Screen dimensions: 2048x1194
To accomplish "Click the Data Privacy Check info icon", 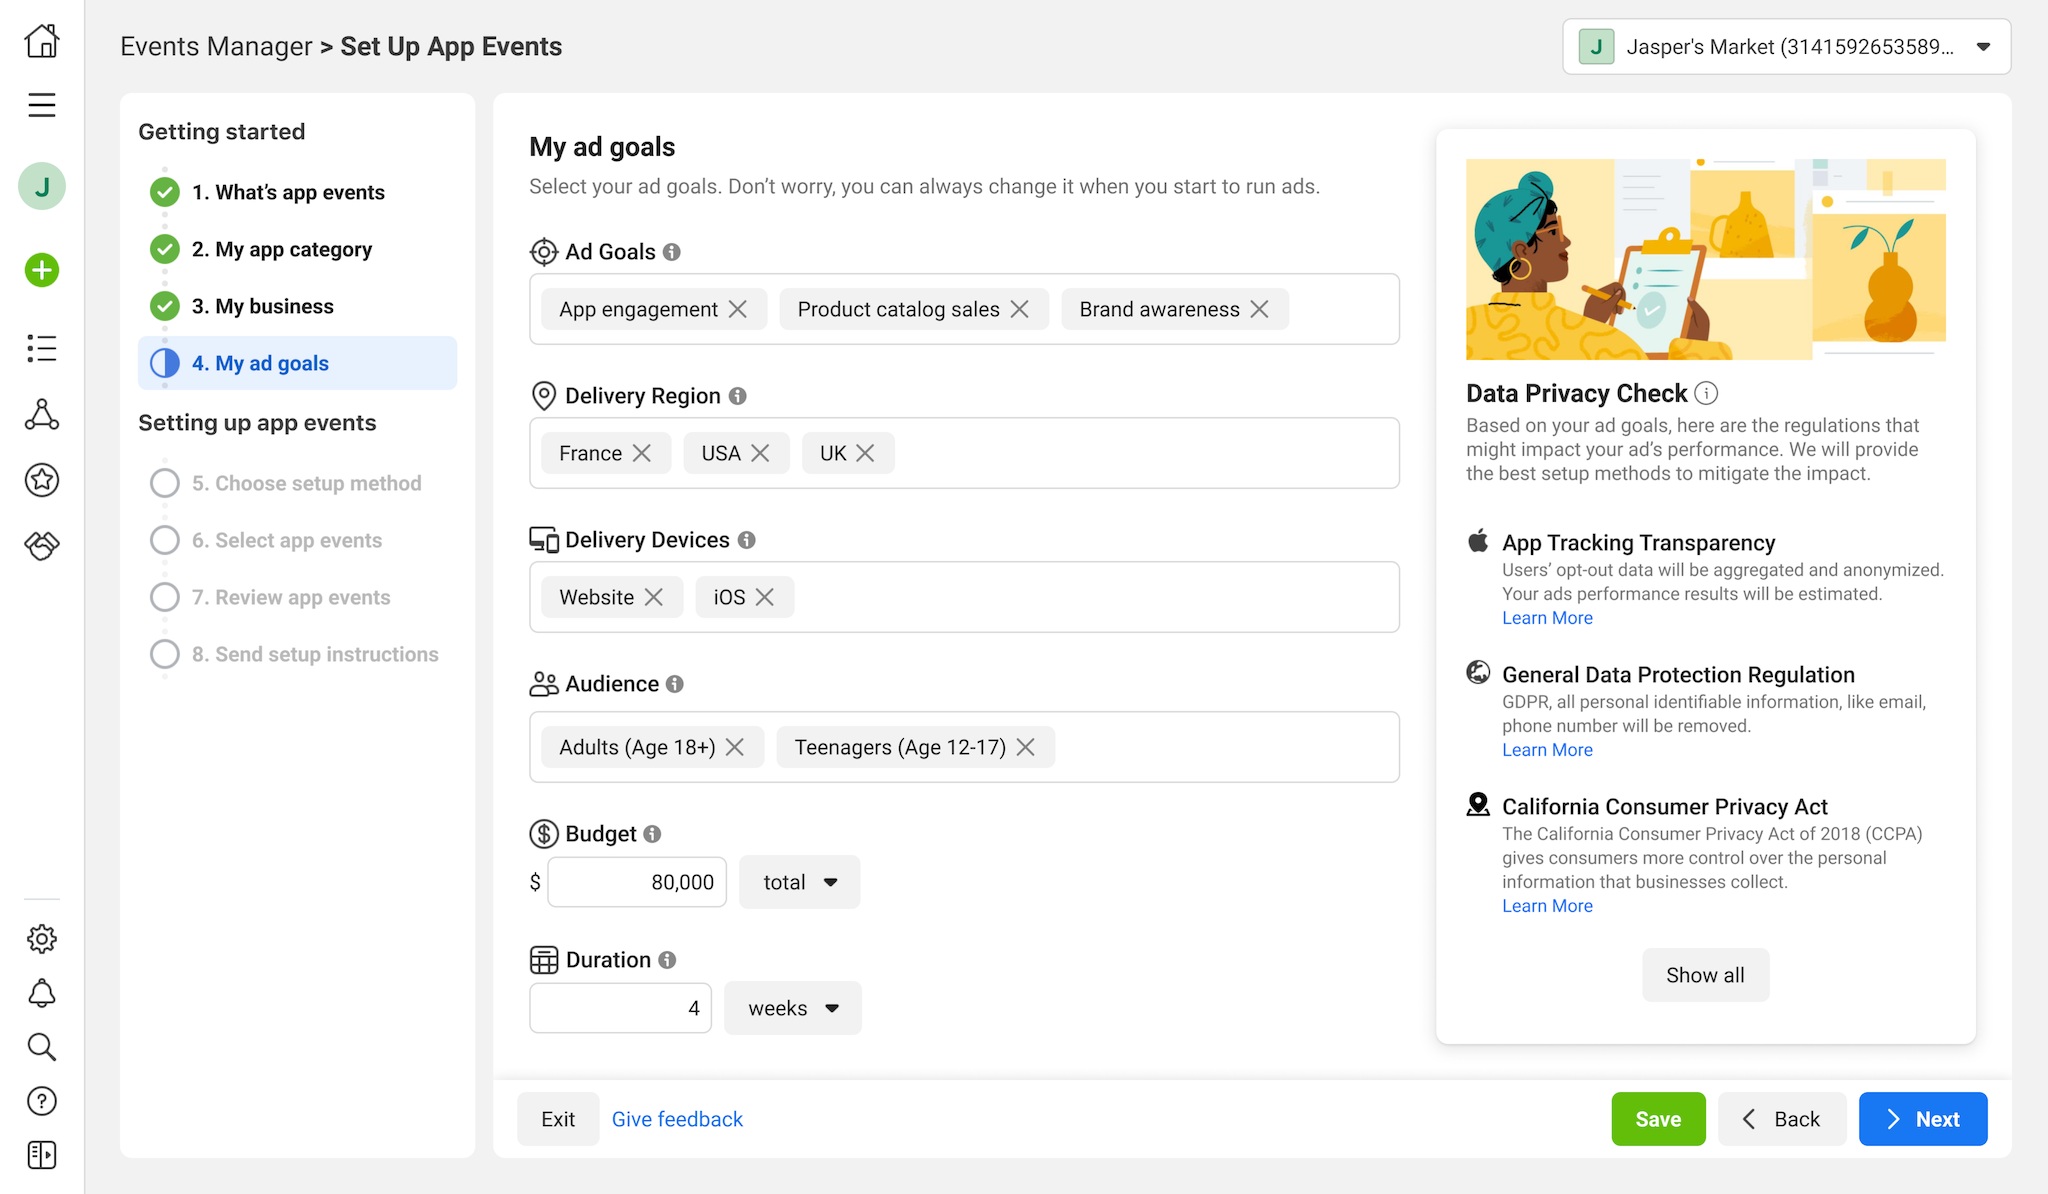I will tap(1707, 393).
